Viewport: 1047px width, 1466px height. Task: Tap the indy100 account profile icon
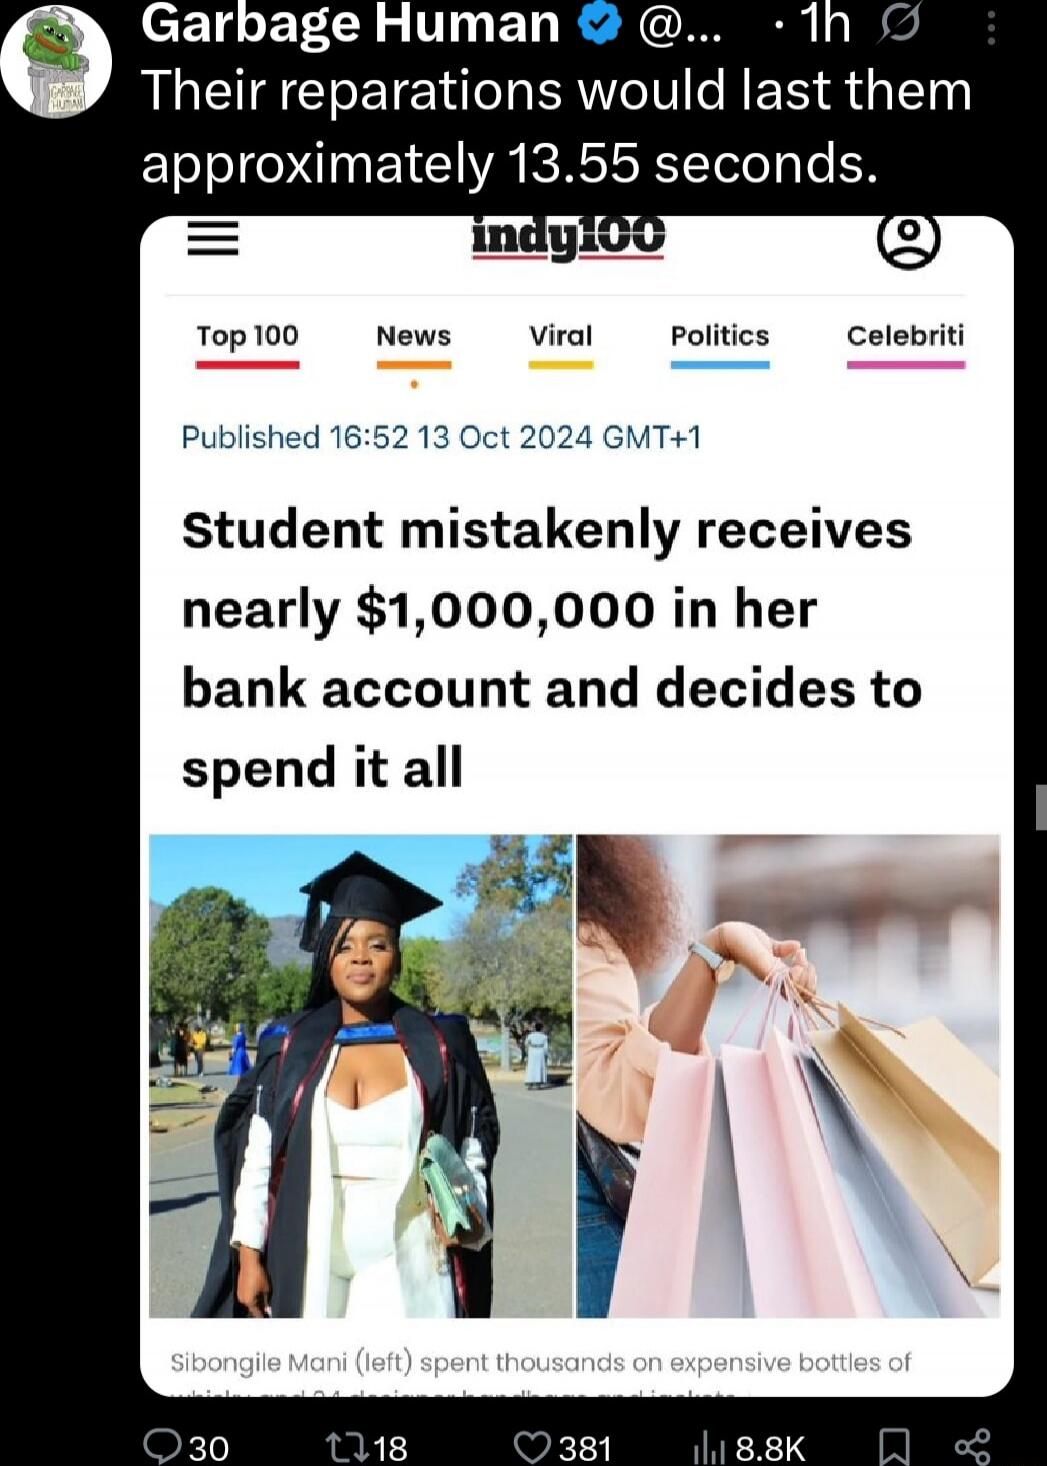point(908,241)
